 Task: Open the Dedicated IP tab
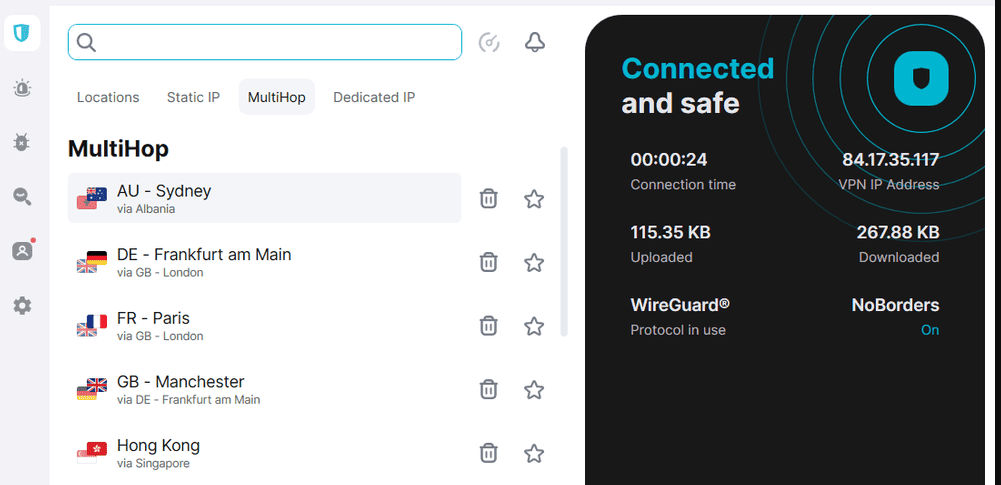tap(374, 97)
